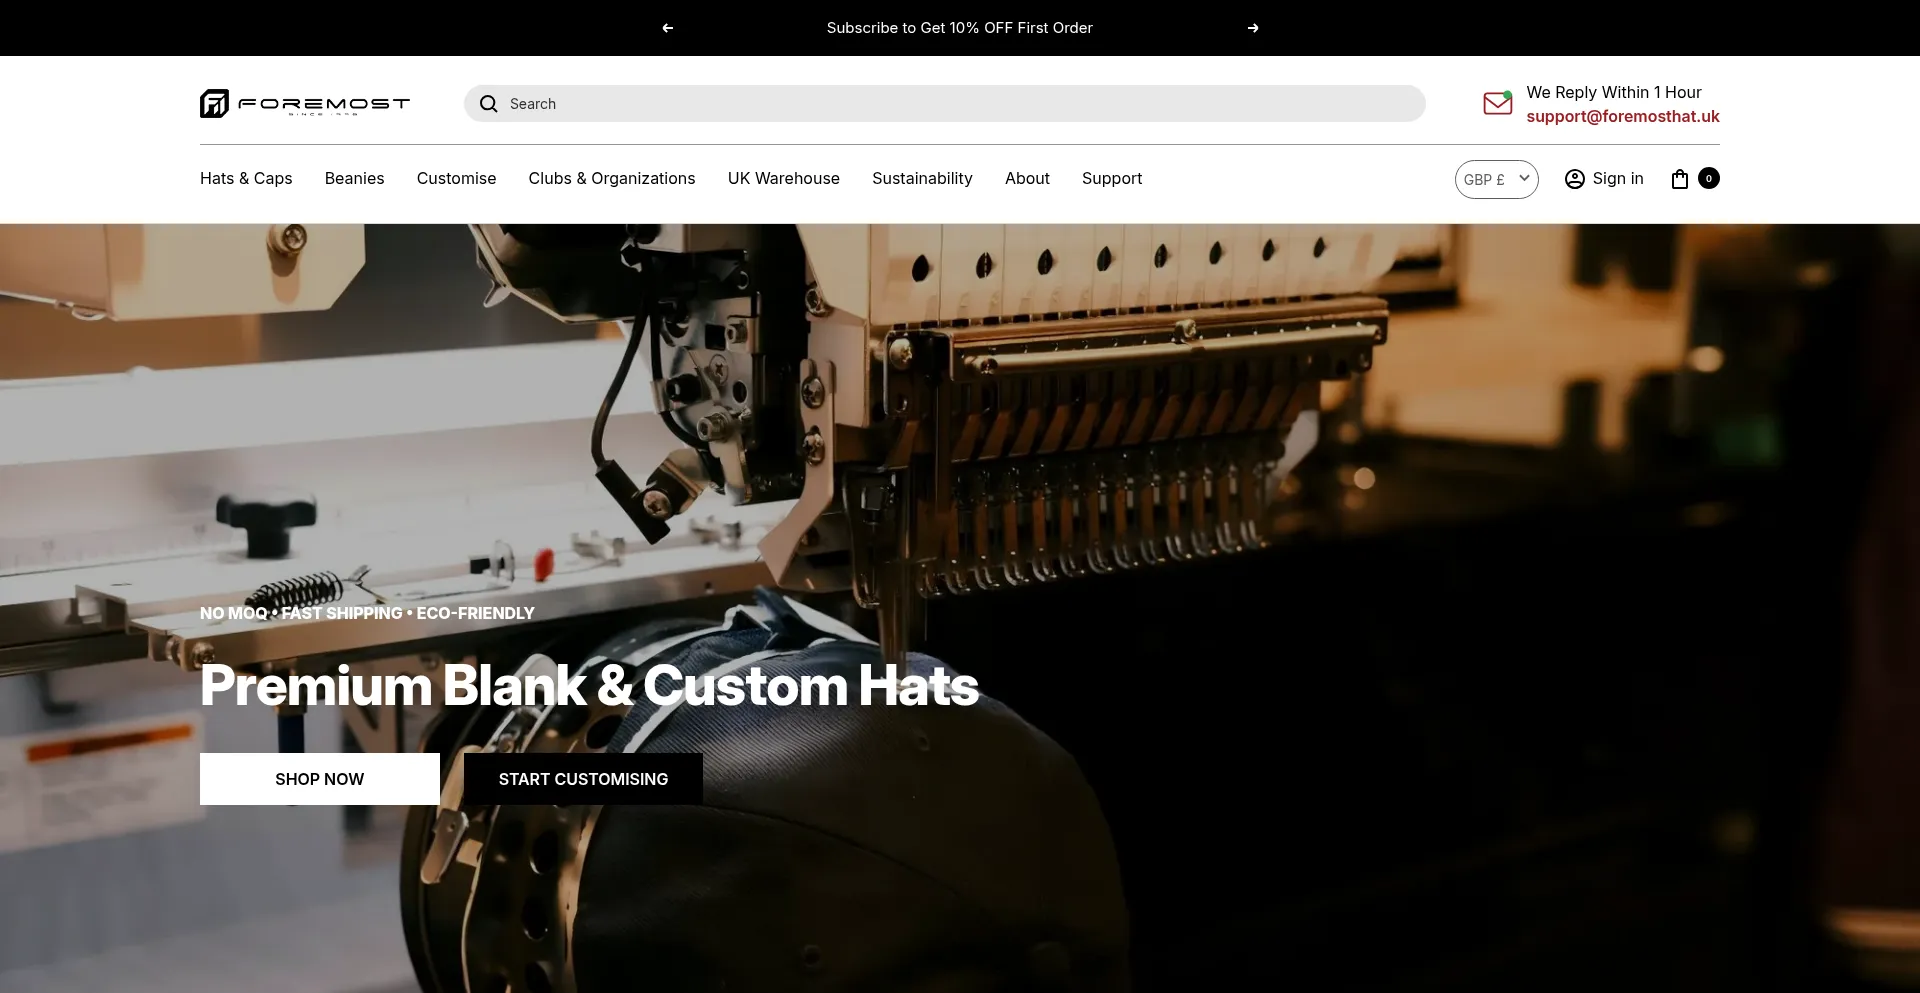Click the START CUSTOMISING button
The image size is (1920, 993).
point(583,779)
